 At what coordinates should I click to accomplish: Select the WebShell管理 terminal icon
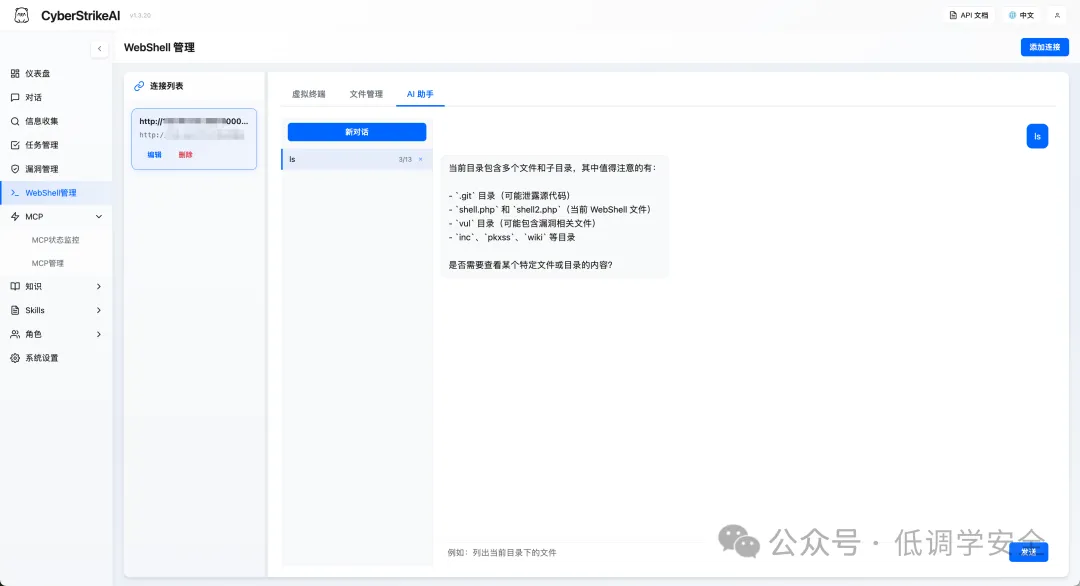pos(15,193)
